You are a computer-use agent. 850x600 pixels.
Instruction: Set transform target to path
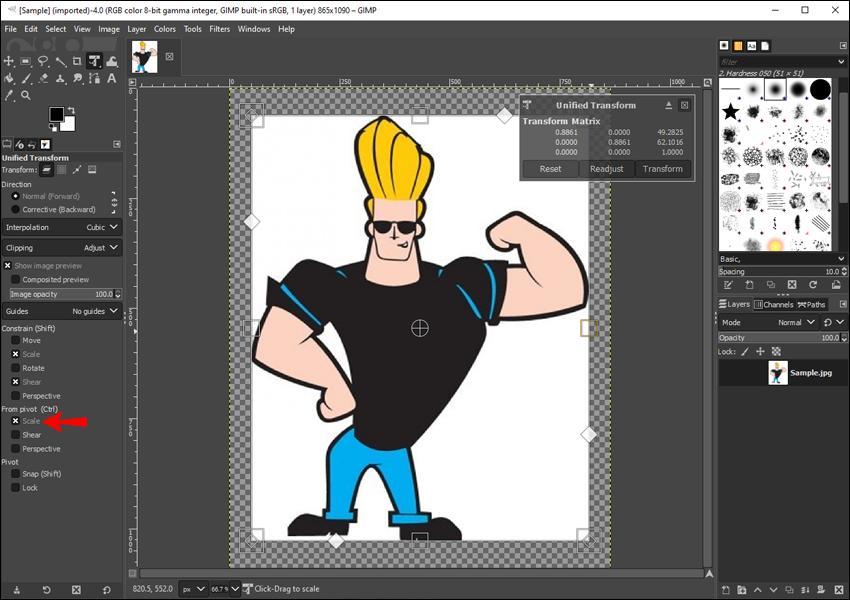coord(77,170)
